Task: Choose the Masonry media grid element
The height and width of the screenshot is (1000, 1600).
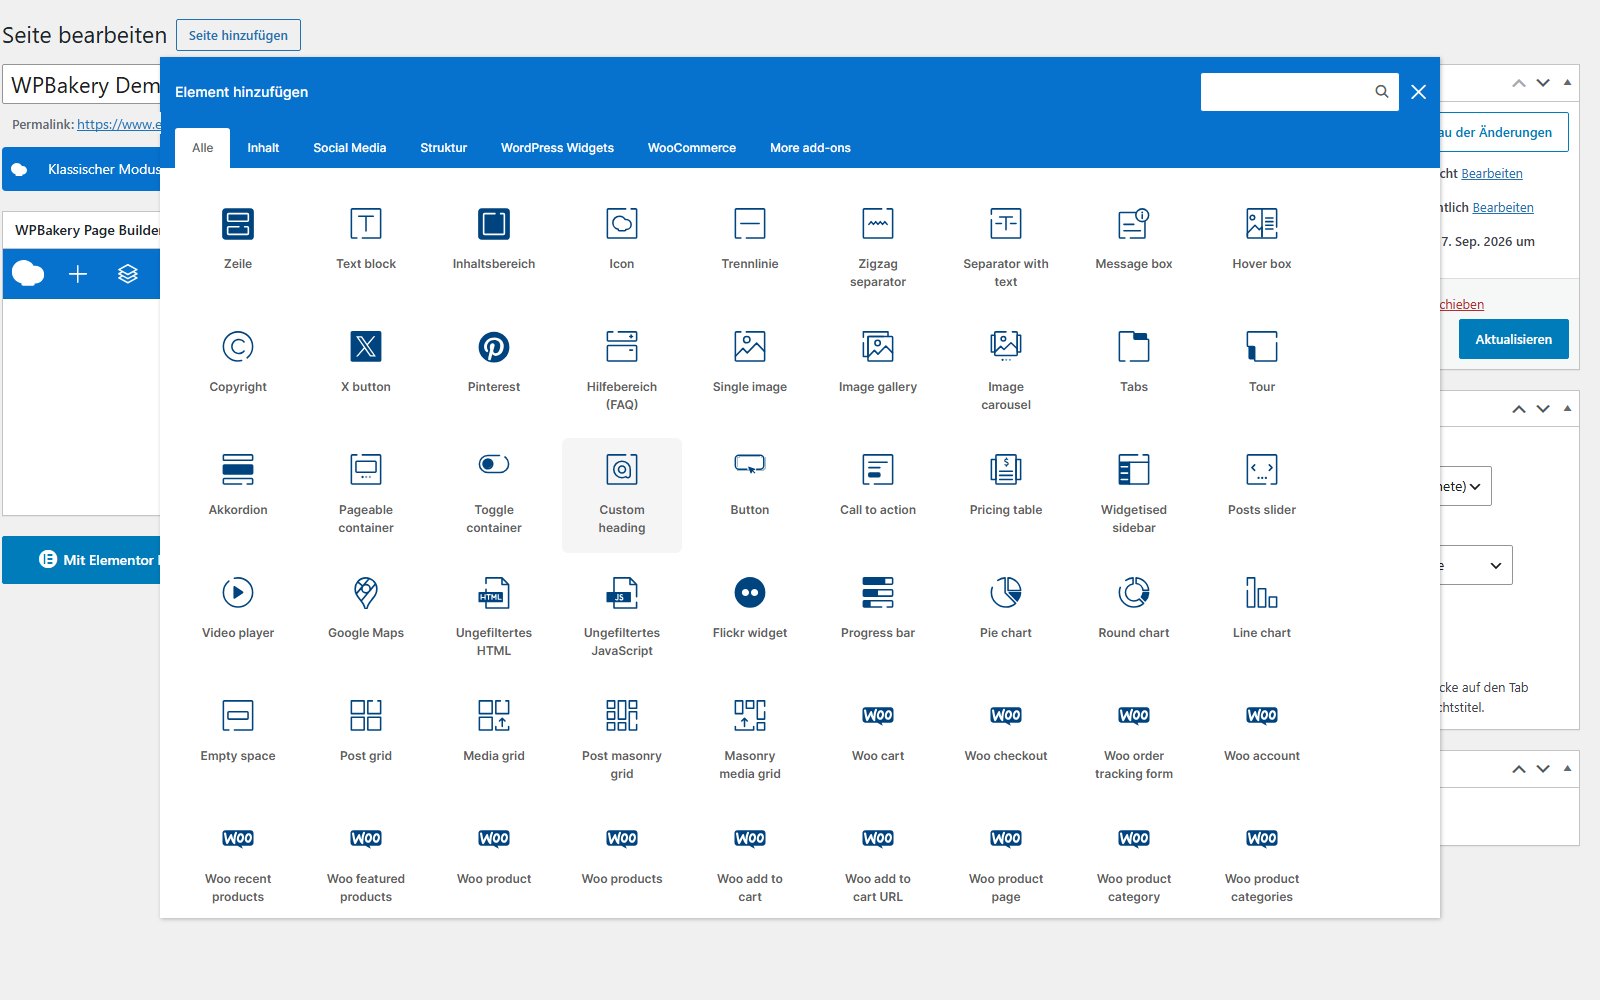Action: [x=750, y=739]
